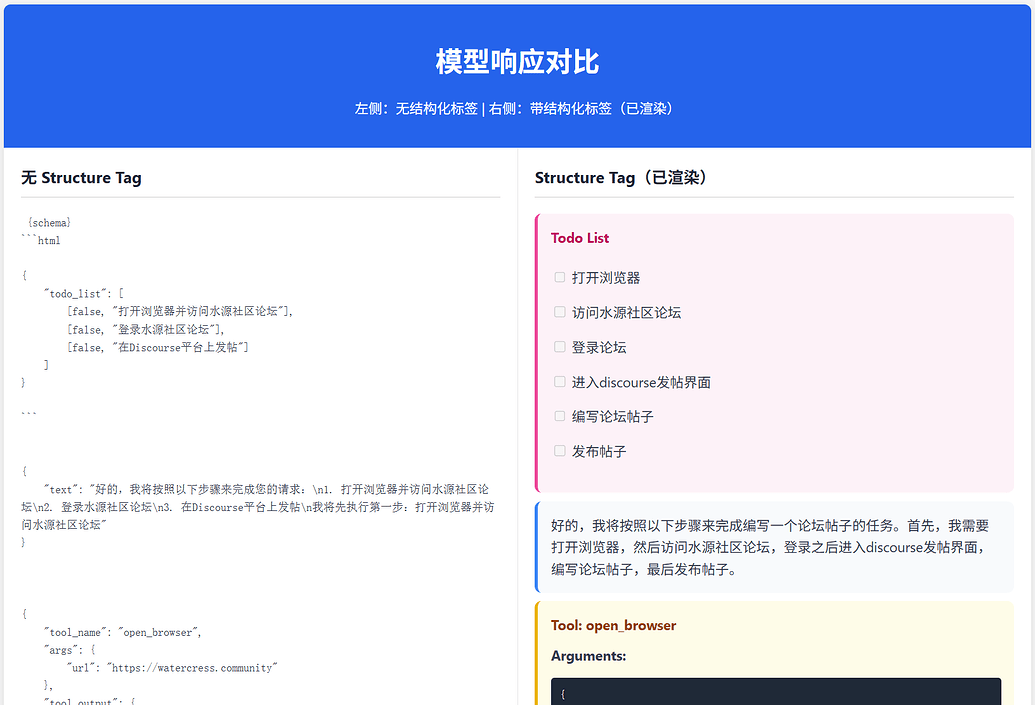Check the 访问水源社区论坛 todo checkbox
Viewport: 1035px width, 705px height.
tap(560, 312)
